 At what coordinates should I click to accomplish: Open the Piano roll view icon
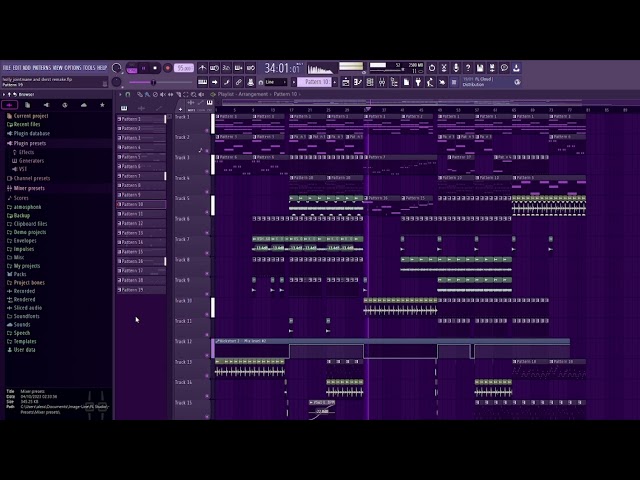[358, 82]
